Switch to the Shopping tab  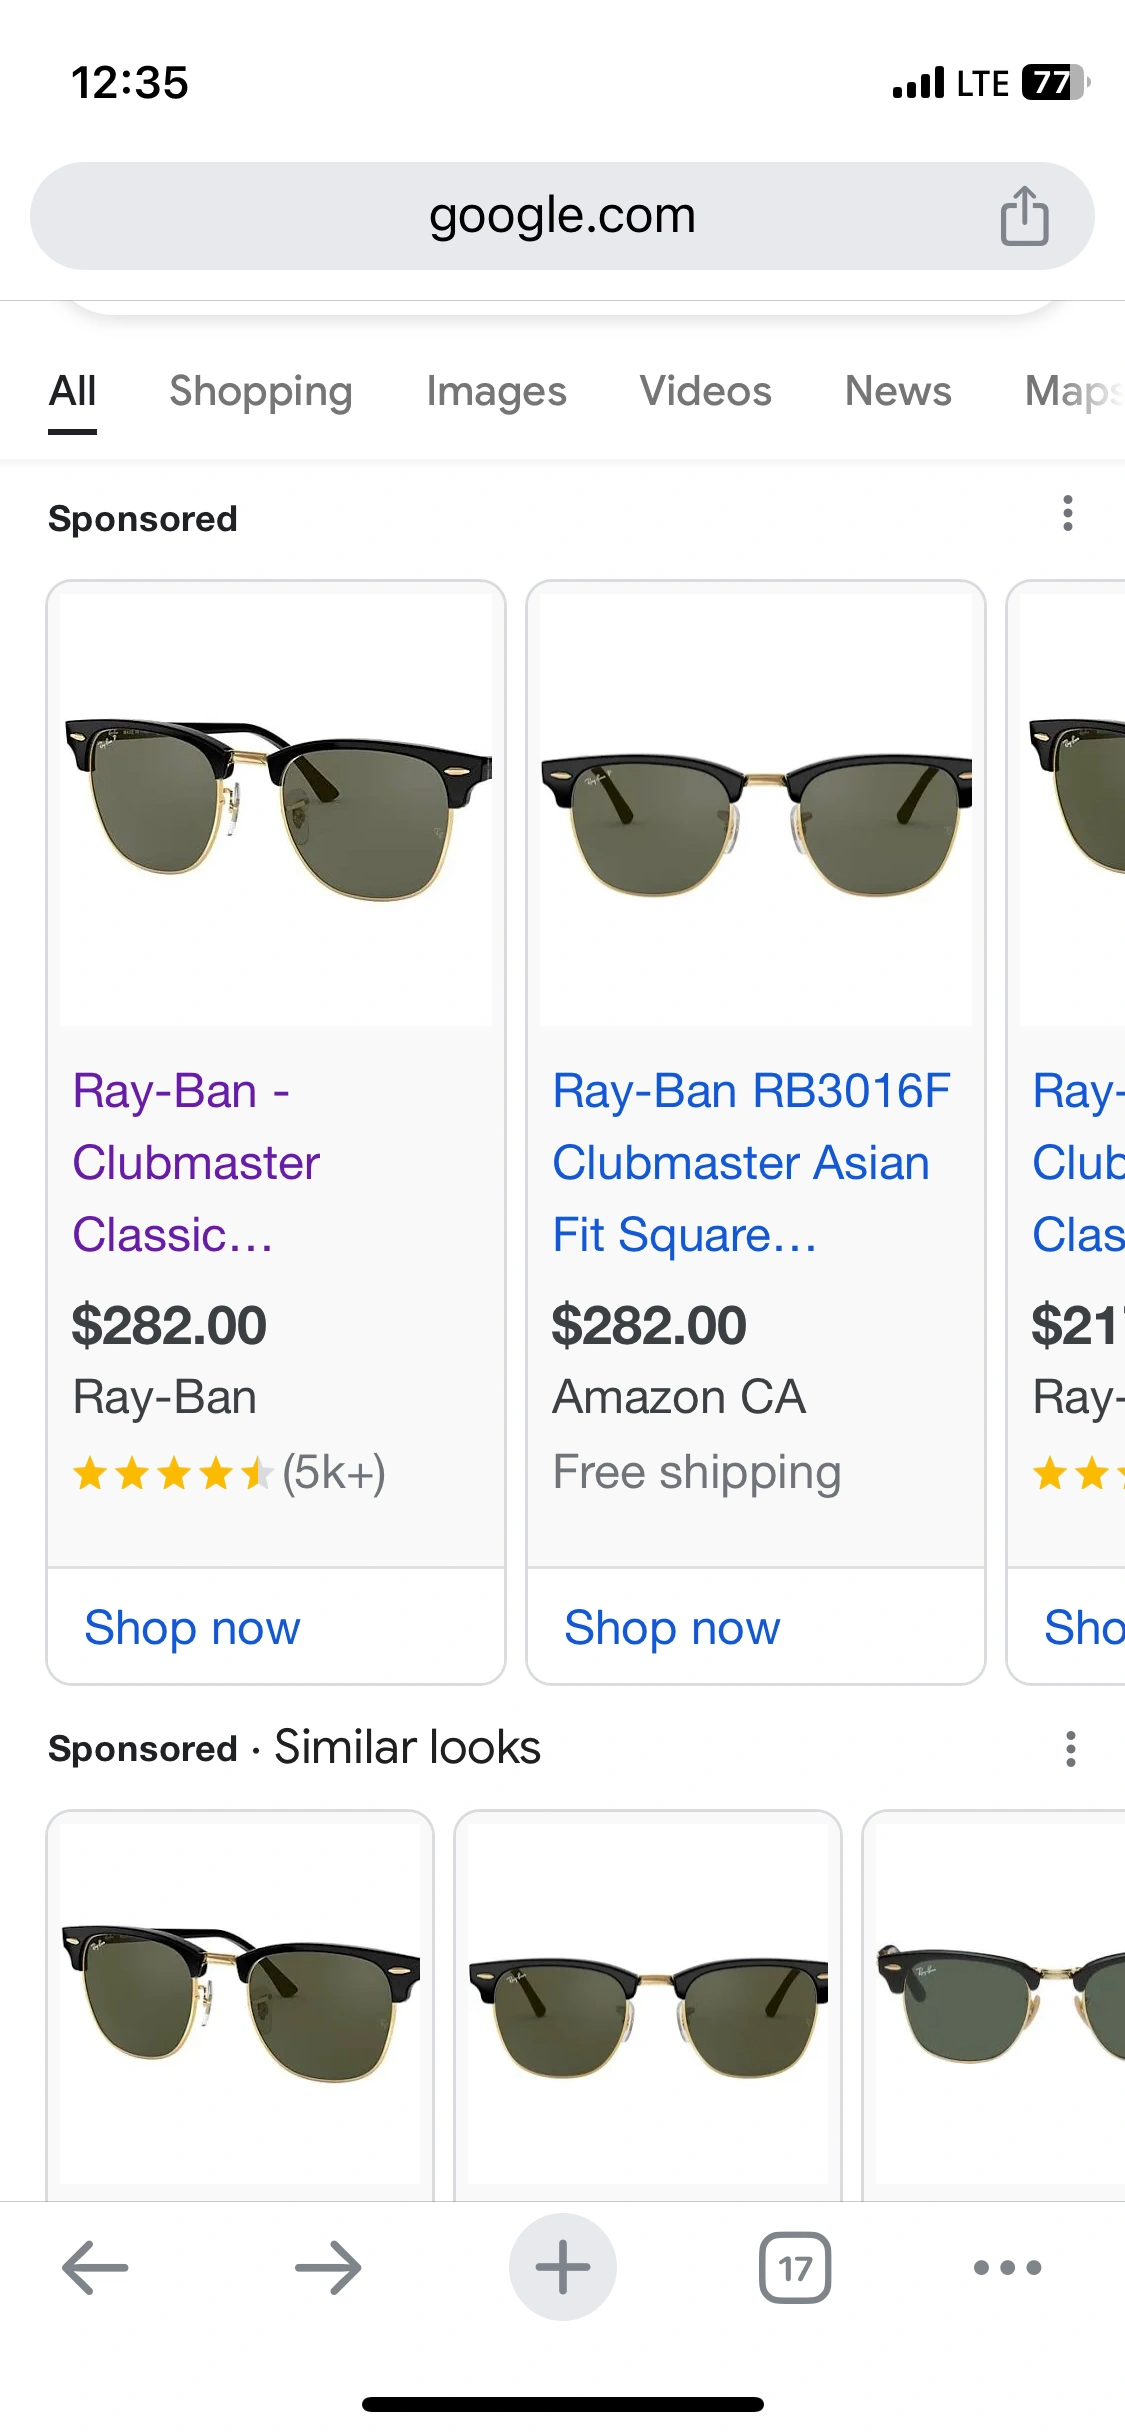tap(260, 391)
